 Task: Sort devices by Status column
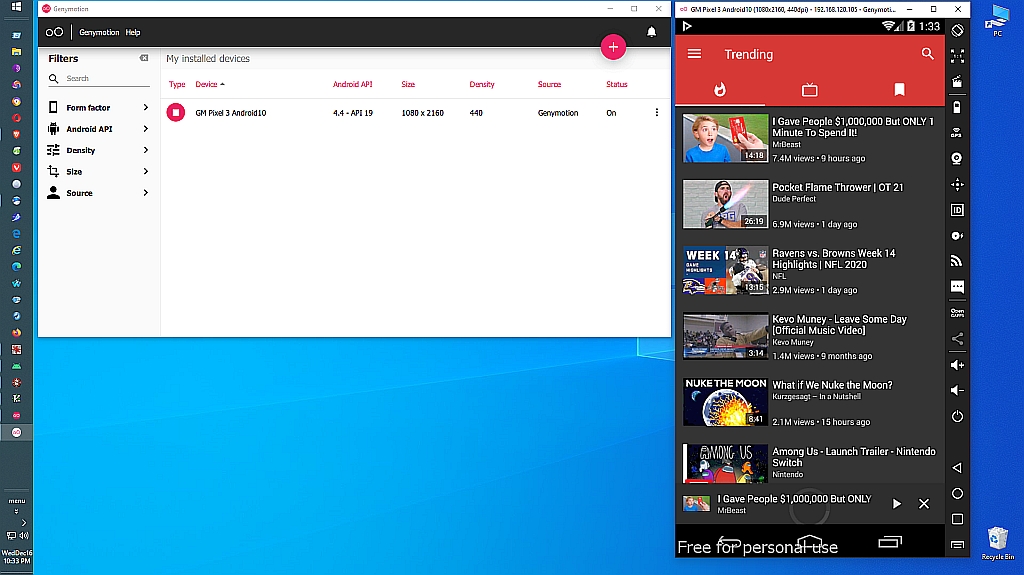(616, 84)
